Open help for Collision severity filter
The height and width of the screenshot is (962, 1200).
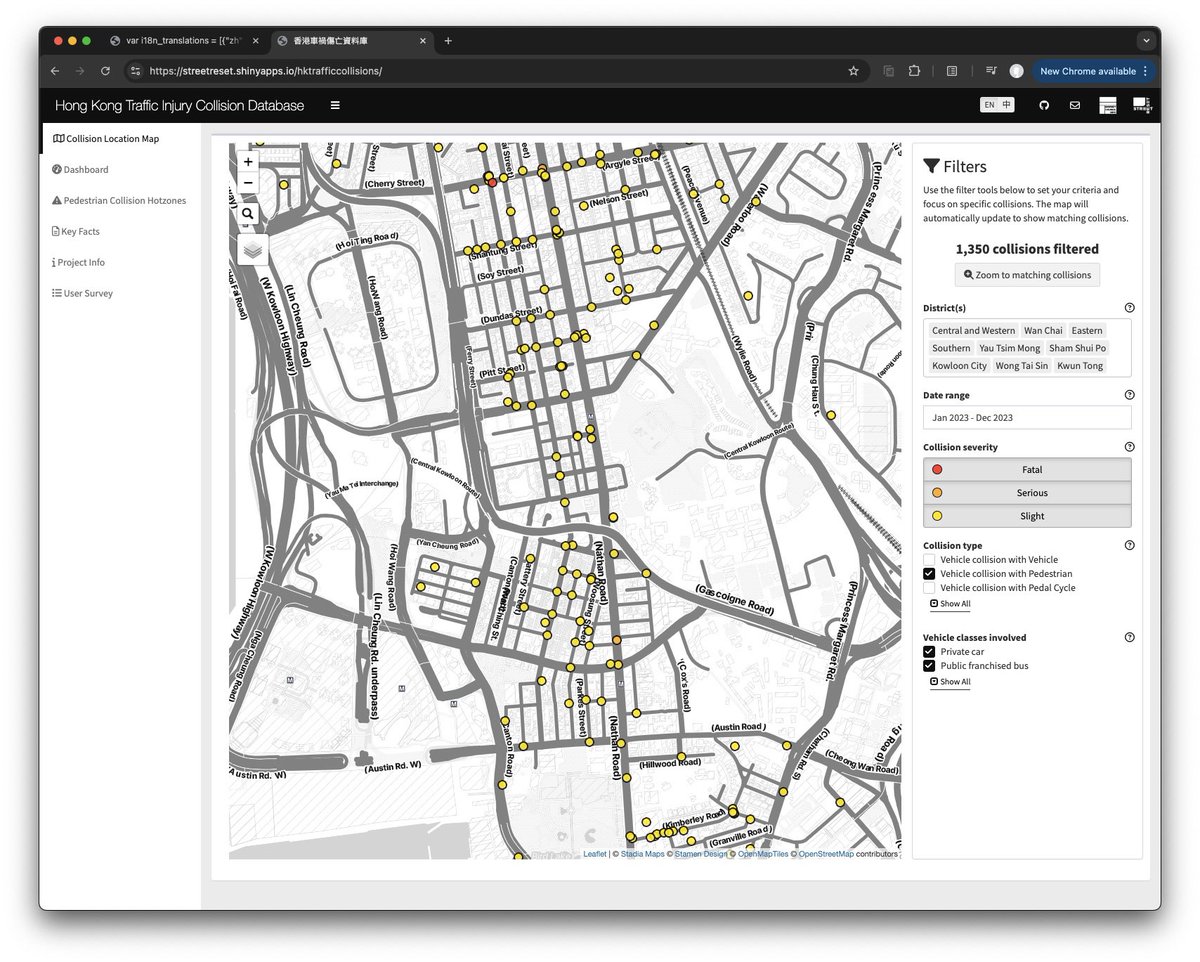[1129, 447]
